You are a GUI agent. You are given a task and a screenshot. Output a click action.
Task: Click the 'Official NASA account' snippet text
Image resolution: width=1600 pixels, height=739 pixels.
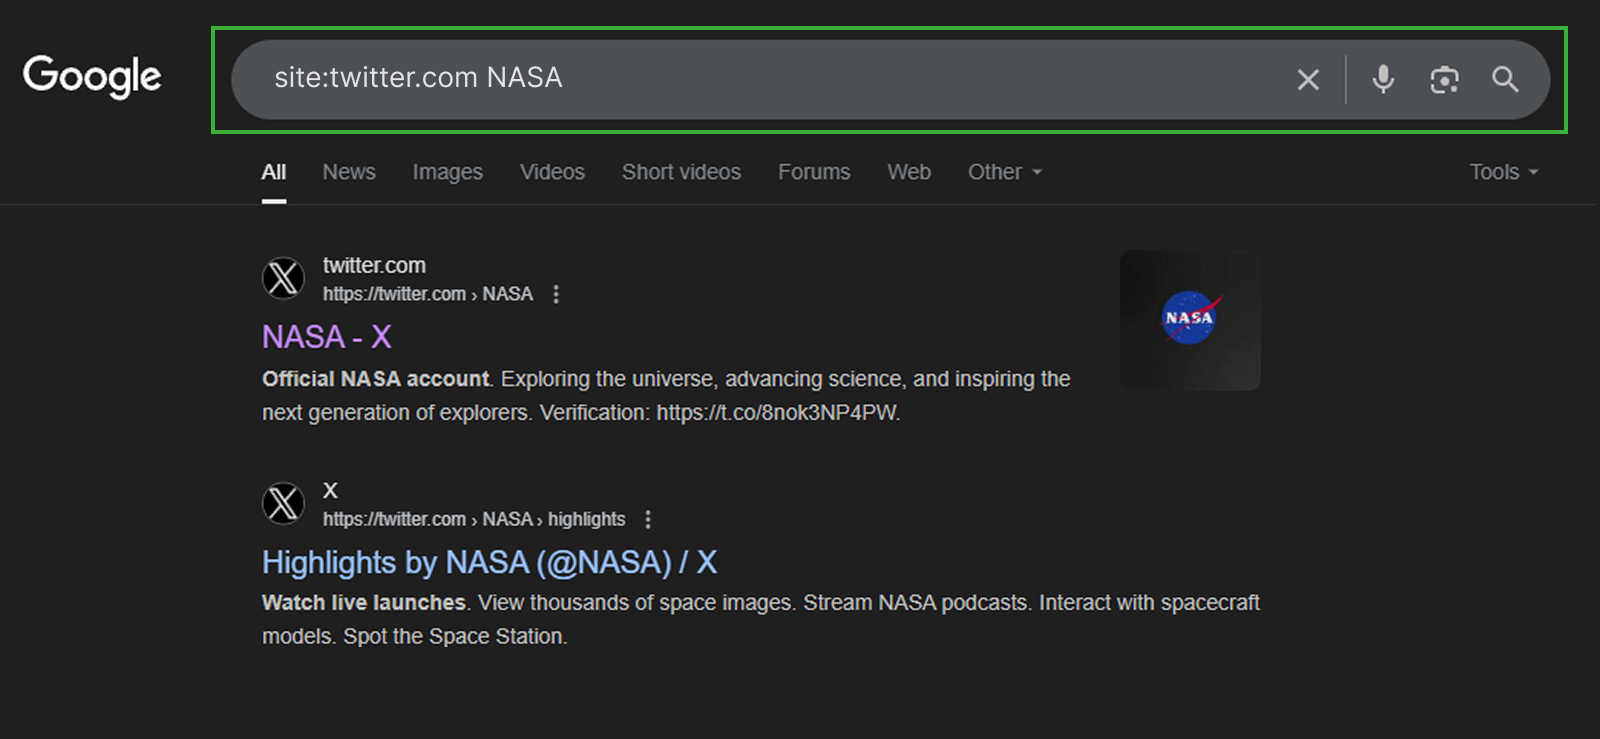point(376,379)
